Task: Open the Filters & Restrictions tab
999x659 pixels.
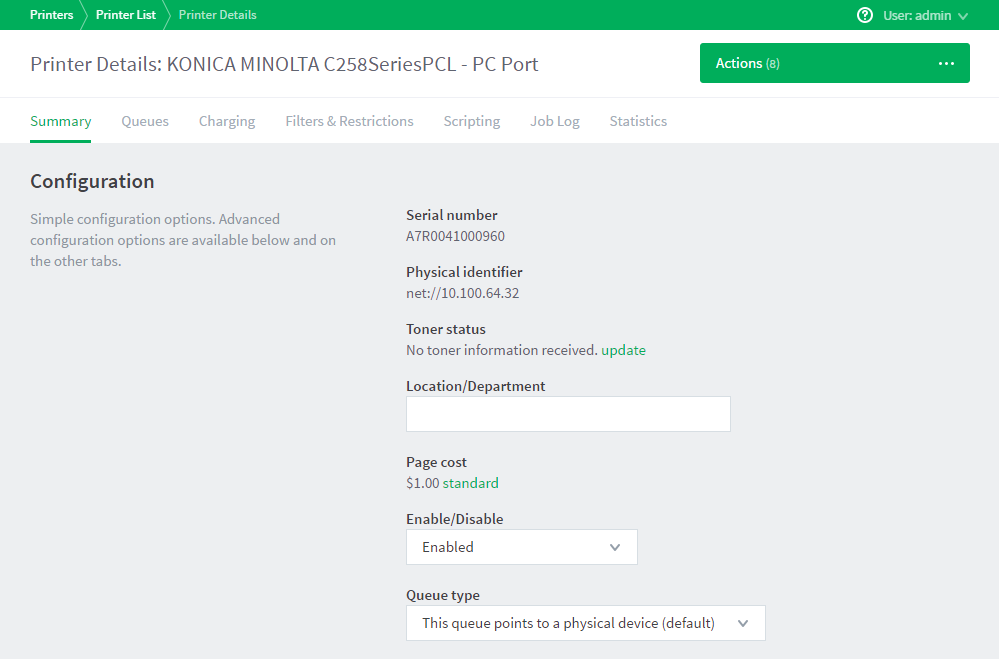Action: [349, 121]
